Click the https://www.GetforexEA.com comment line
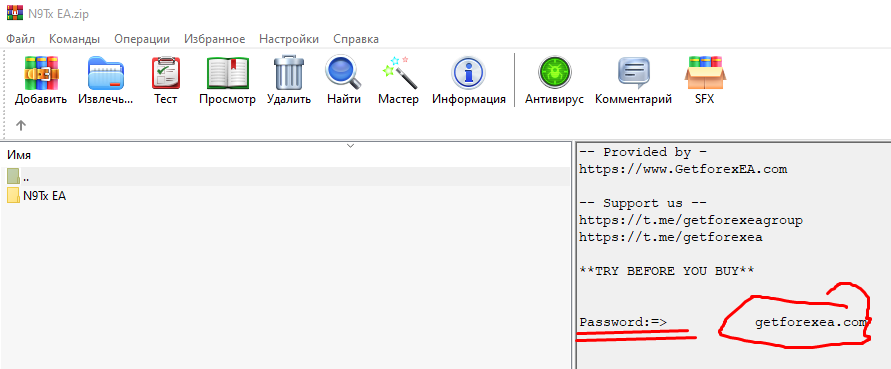Viewport: 891px width, 369px height. 683,169
